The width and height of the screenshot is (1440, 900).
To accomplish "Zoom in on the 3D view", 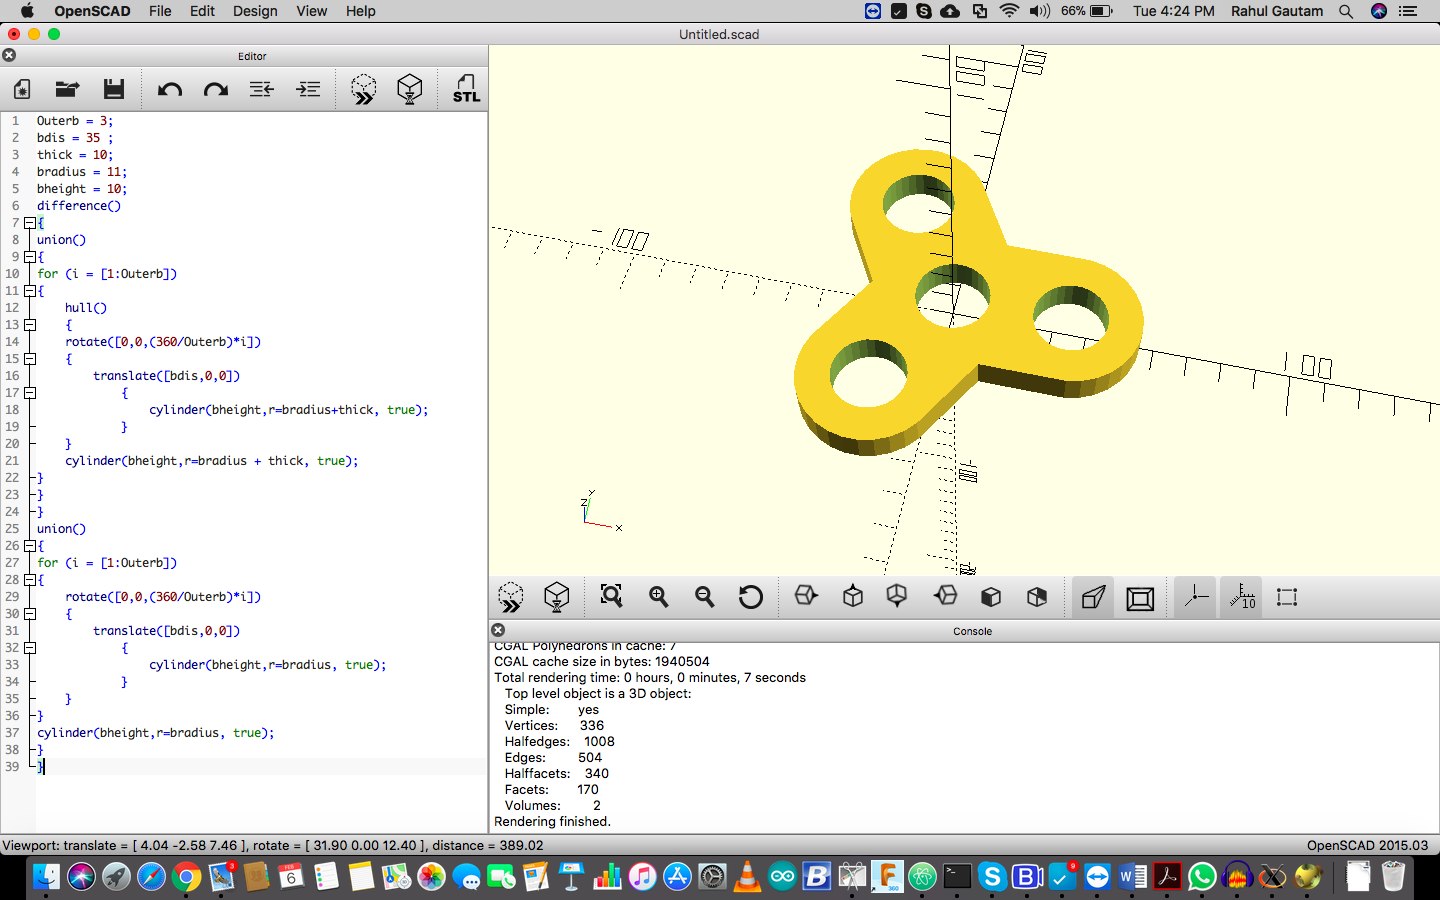I will point(659,597).
